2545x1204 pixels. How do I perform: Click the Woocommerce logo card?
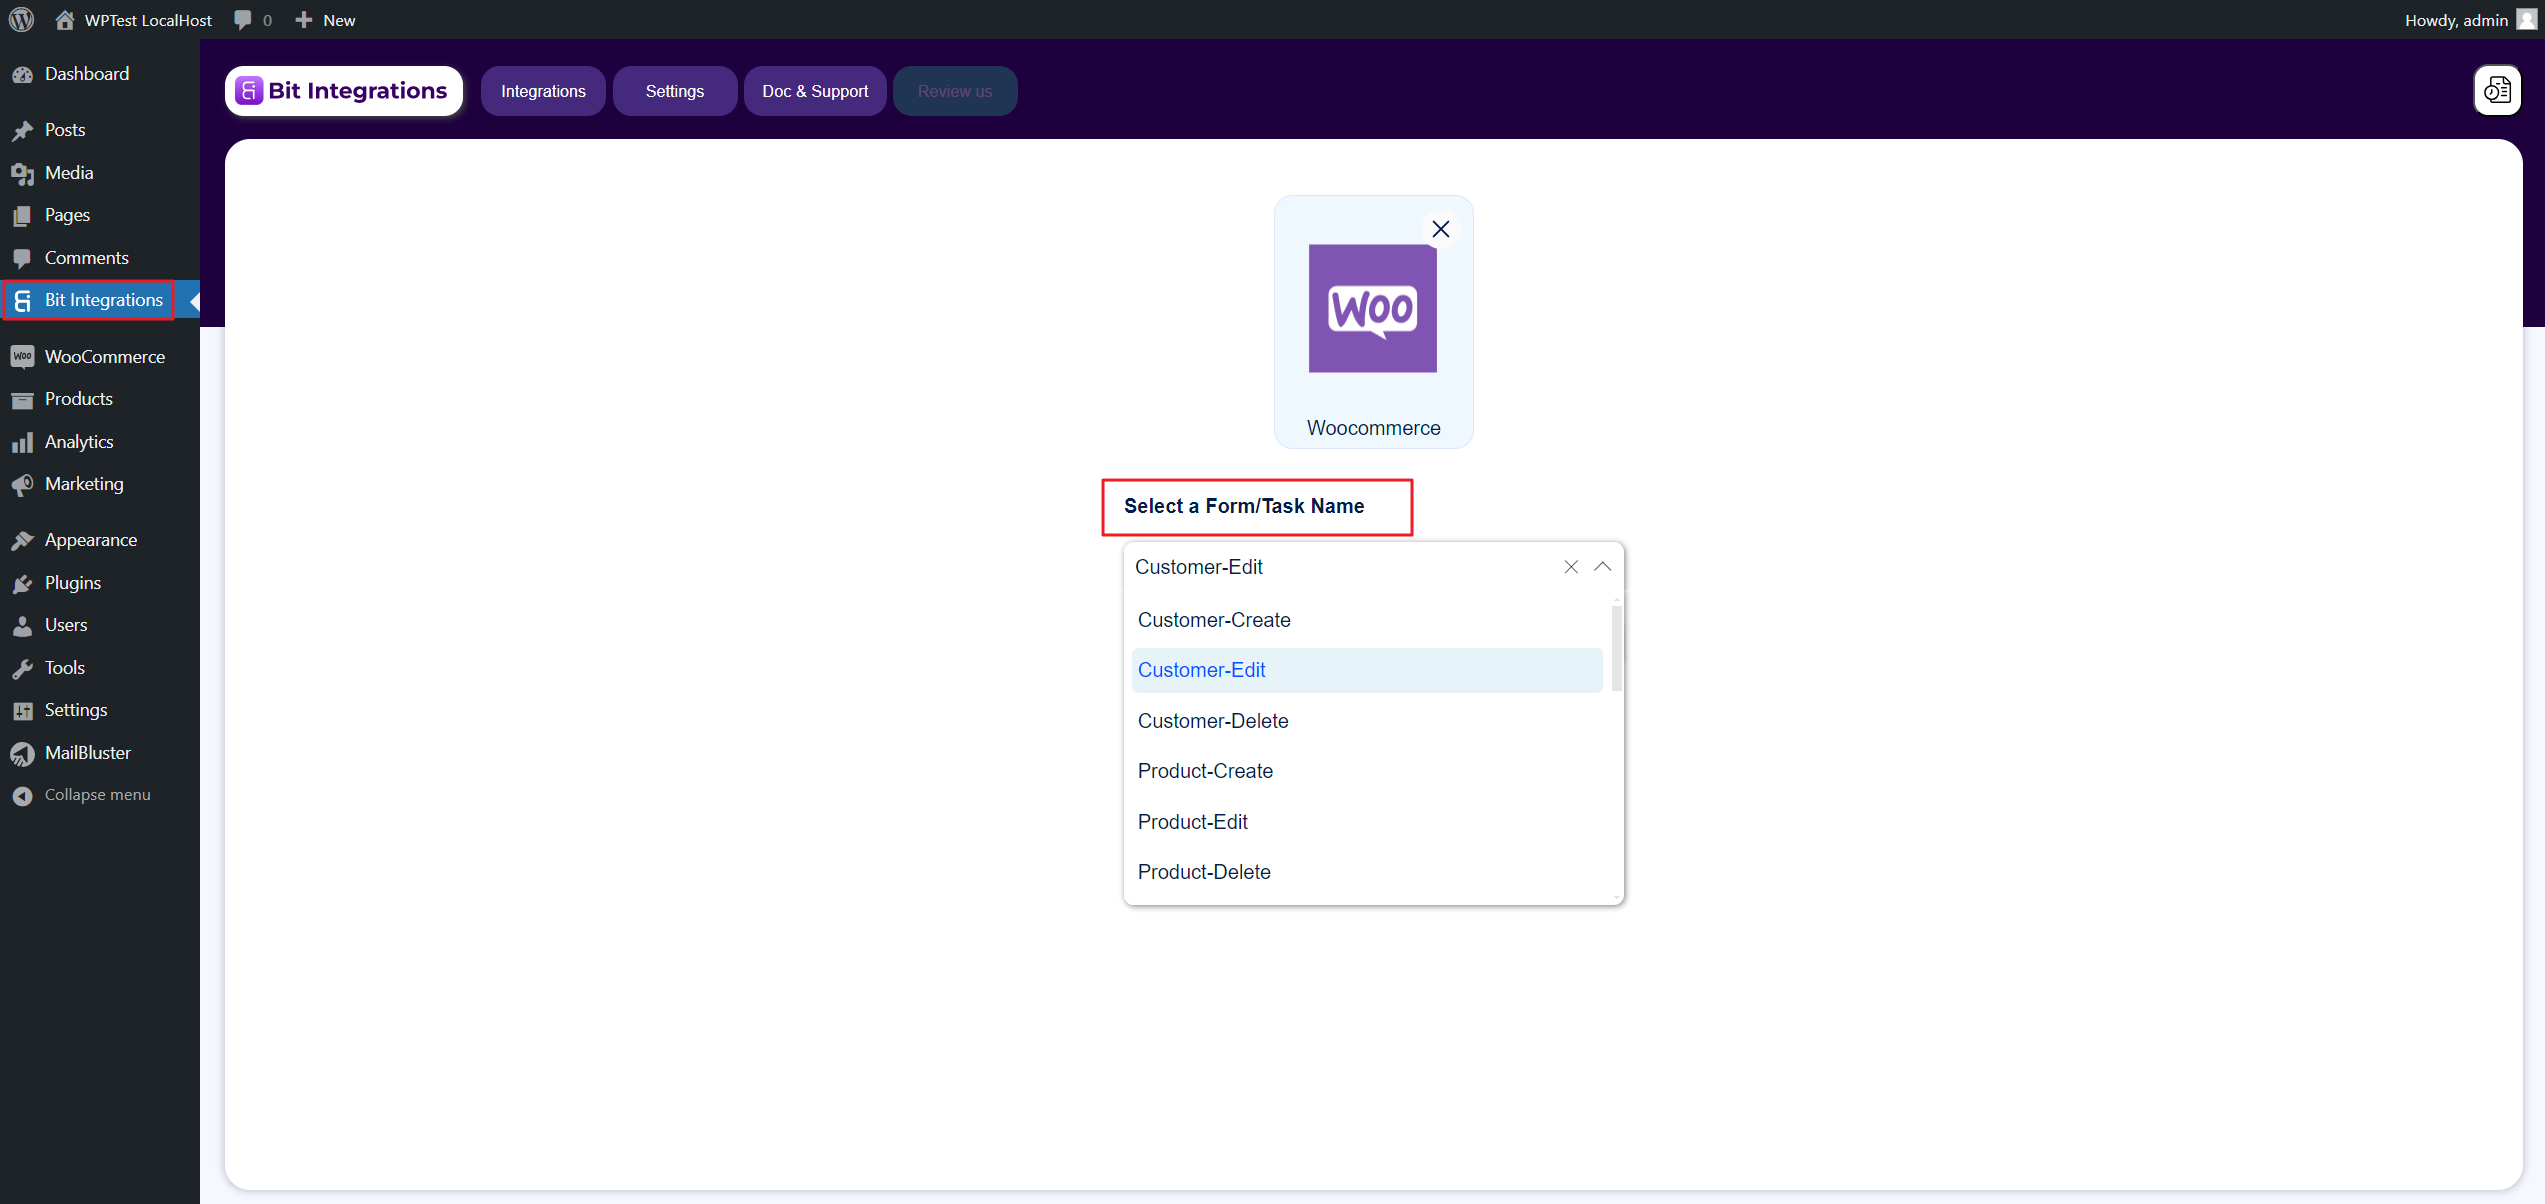[x=1372, y=309]
